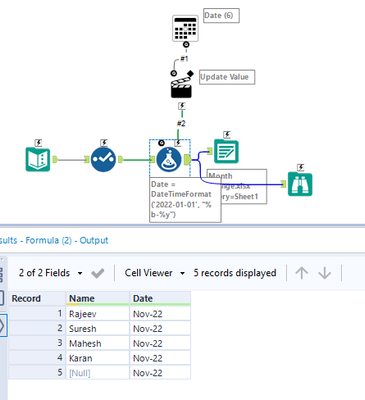Click the down arrow in results toolbar
Screen dimensions: 365x400
pyautogui.click(x=324, y=273)
